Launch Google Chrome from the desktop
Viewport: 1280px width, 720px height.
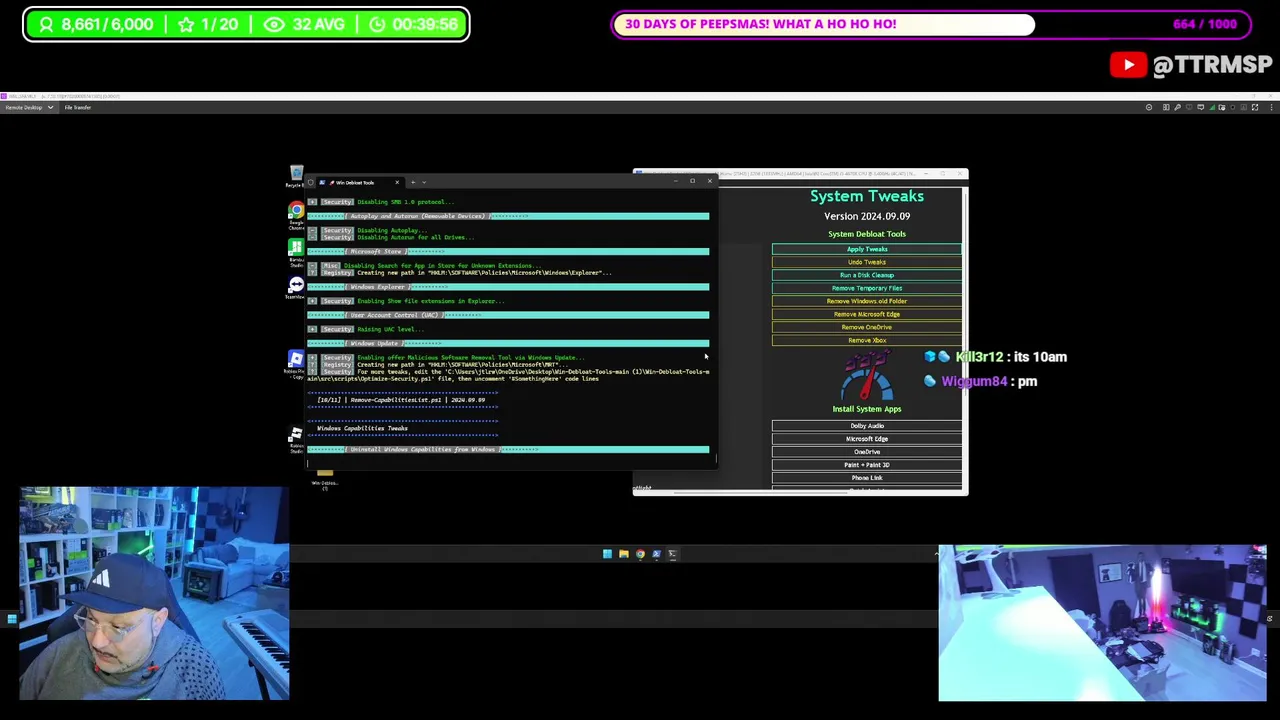(x=296, y=215)
